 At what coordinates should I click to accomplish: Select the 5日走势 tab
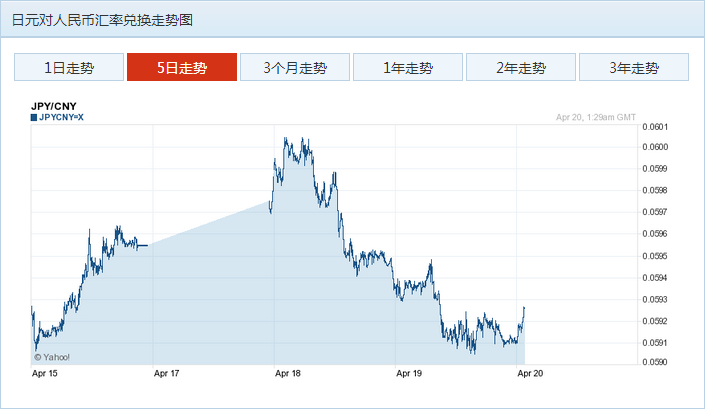tap(182, 68)
